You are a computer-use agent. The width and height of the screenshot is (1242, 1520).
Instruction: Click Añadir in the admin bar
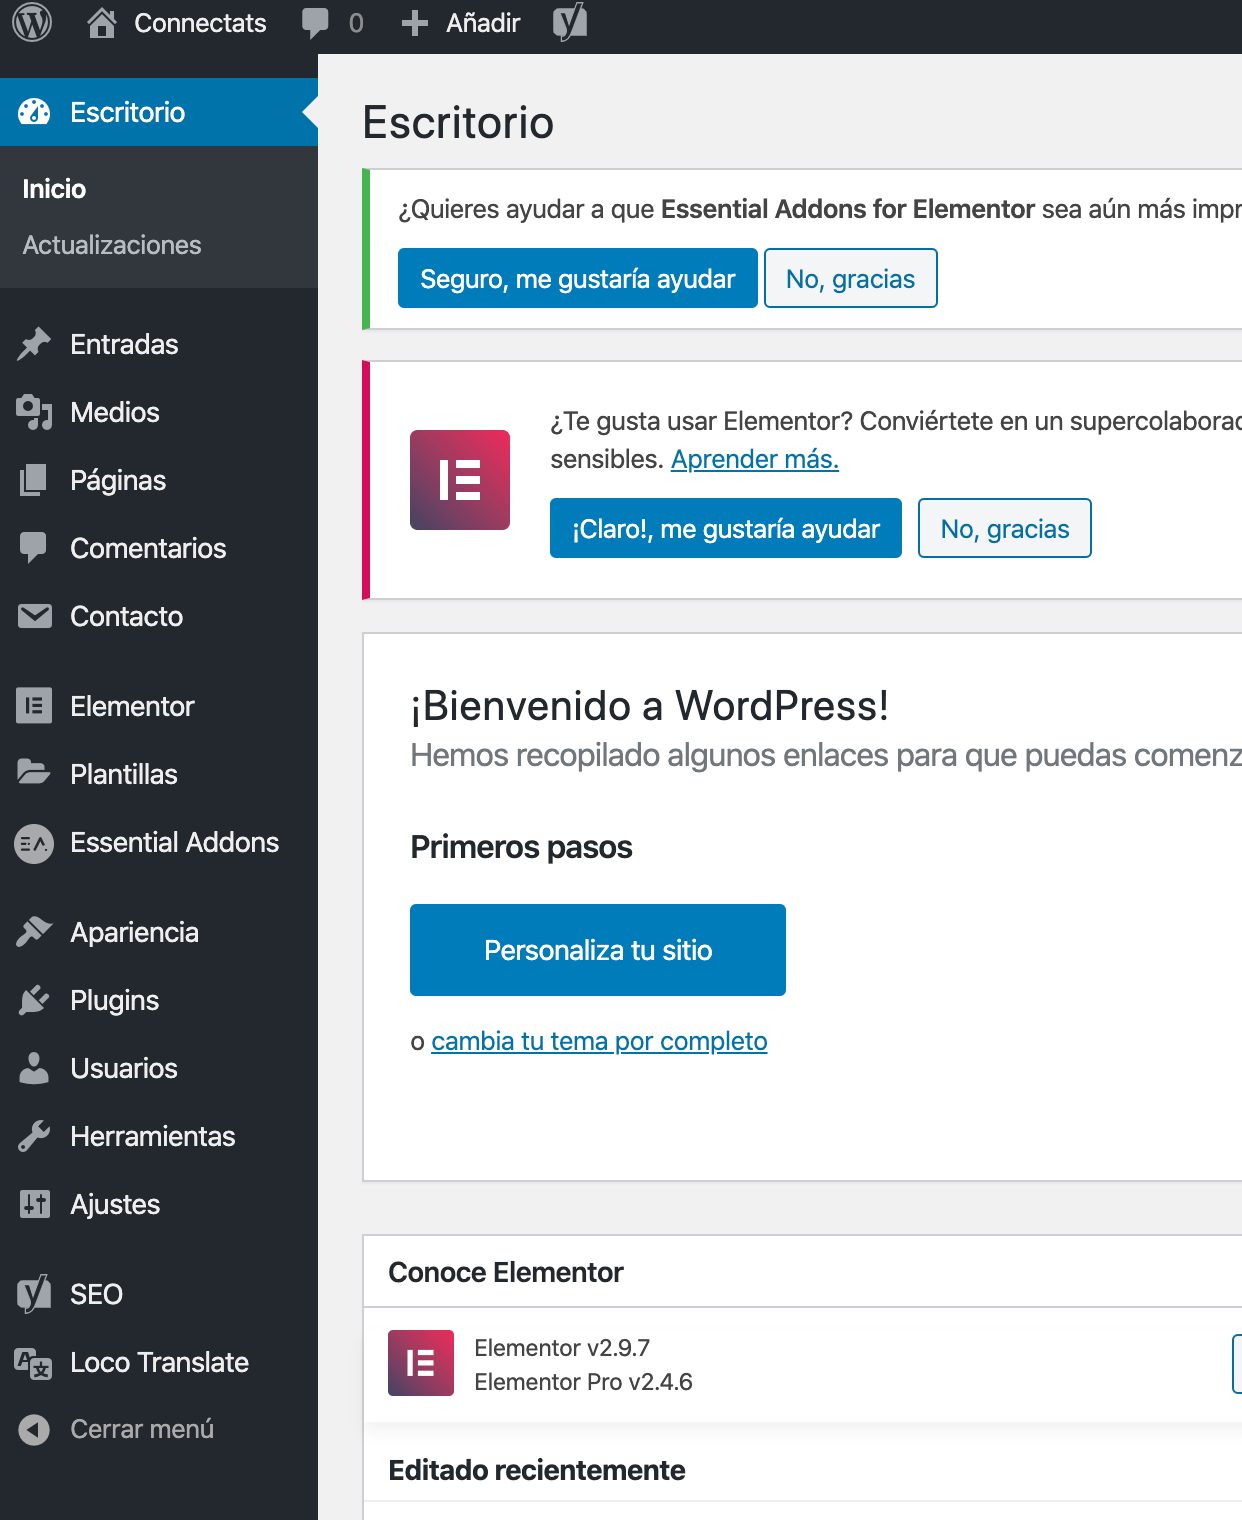[483, 23]
